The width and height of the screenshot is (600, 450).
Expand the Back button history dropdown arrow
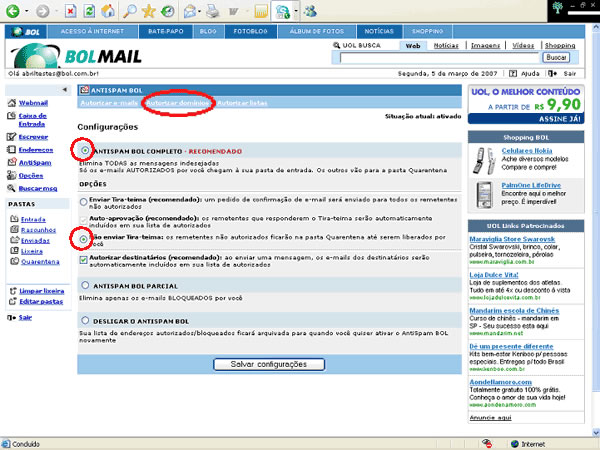(26, 12)
